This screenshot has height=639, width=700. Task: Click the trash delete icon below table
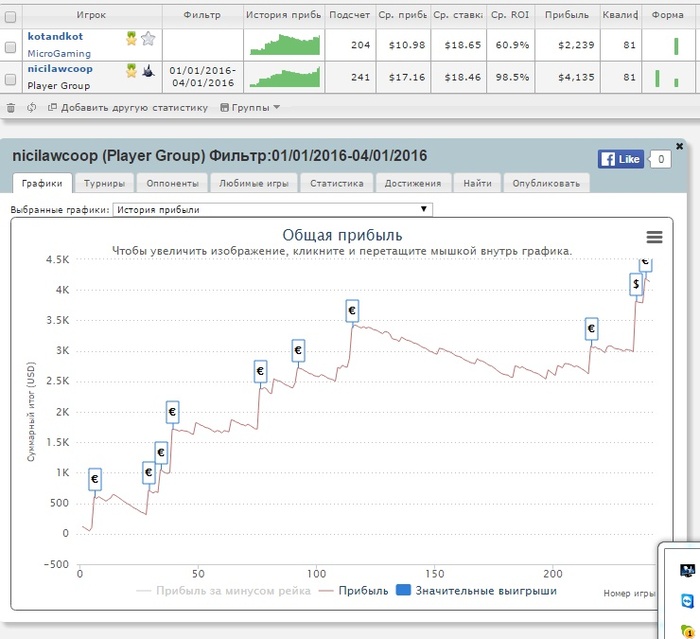[x=11, y=108]
